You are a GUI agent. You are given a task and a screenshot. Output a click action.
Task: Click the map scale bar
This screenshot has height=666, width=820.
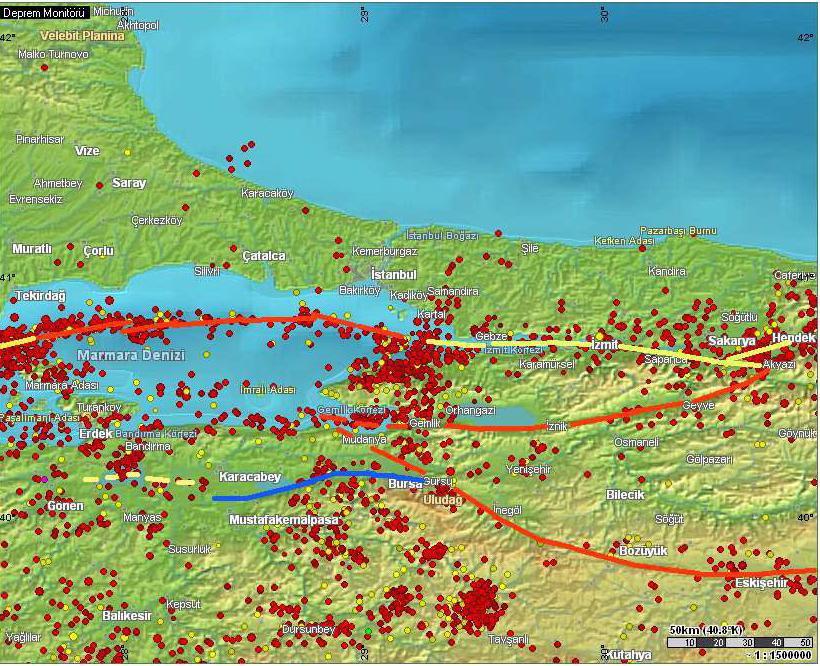tap(740, 642)
